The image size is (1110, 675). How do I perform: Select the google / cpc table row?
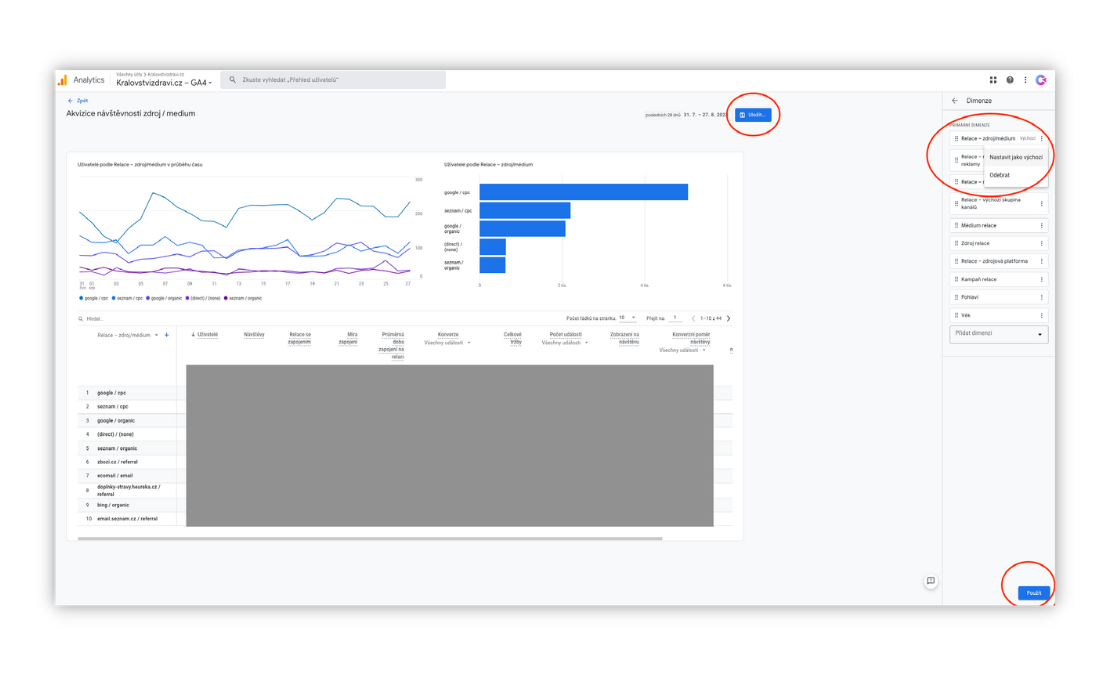pyautogui.click(x=111, y=393)
